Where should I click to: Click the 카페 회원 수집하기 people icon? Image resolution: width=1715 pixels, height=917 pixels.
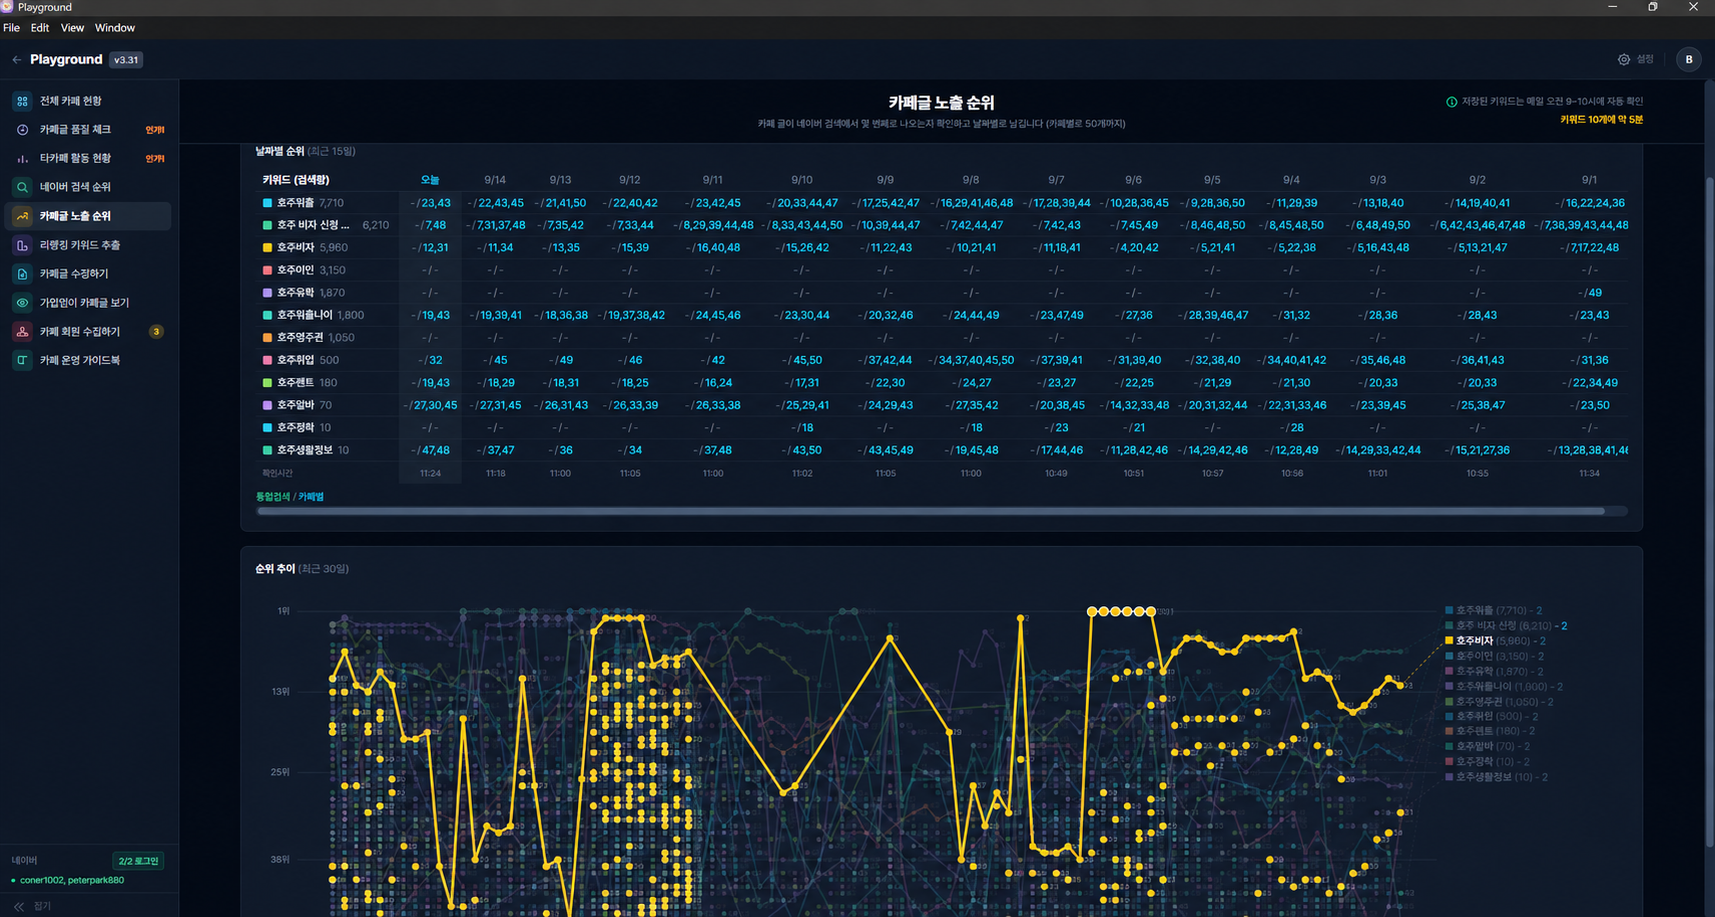[22, 332]
